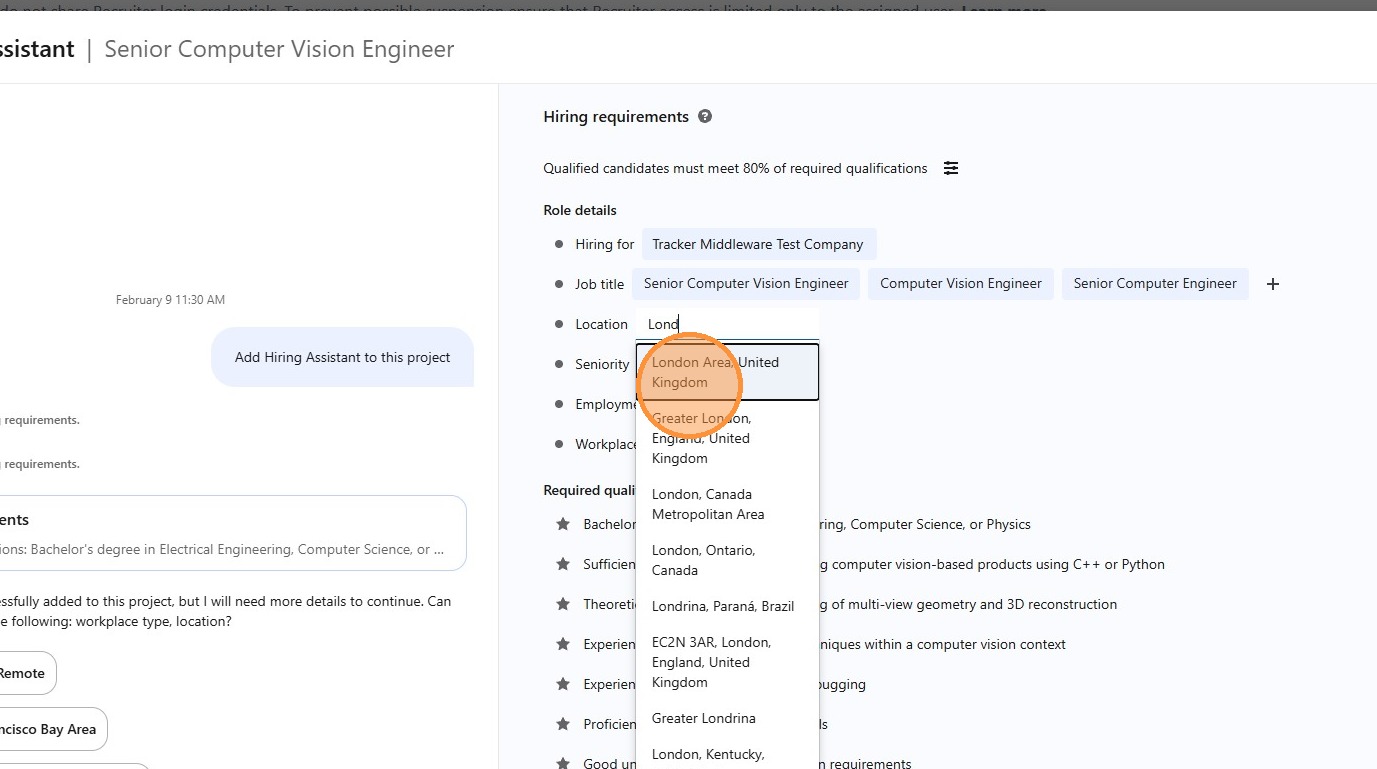
Task: Toggle star beside computer vision context qualification
Action: 563,644
